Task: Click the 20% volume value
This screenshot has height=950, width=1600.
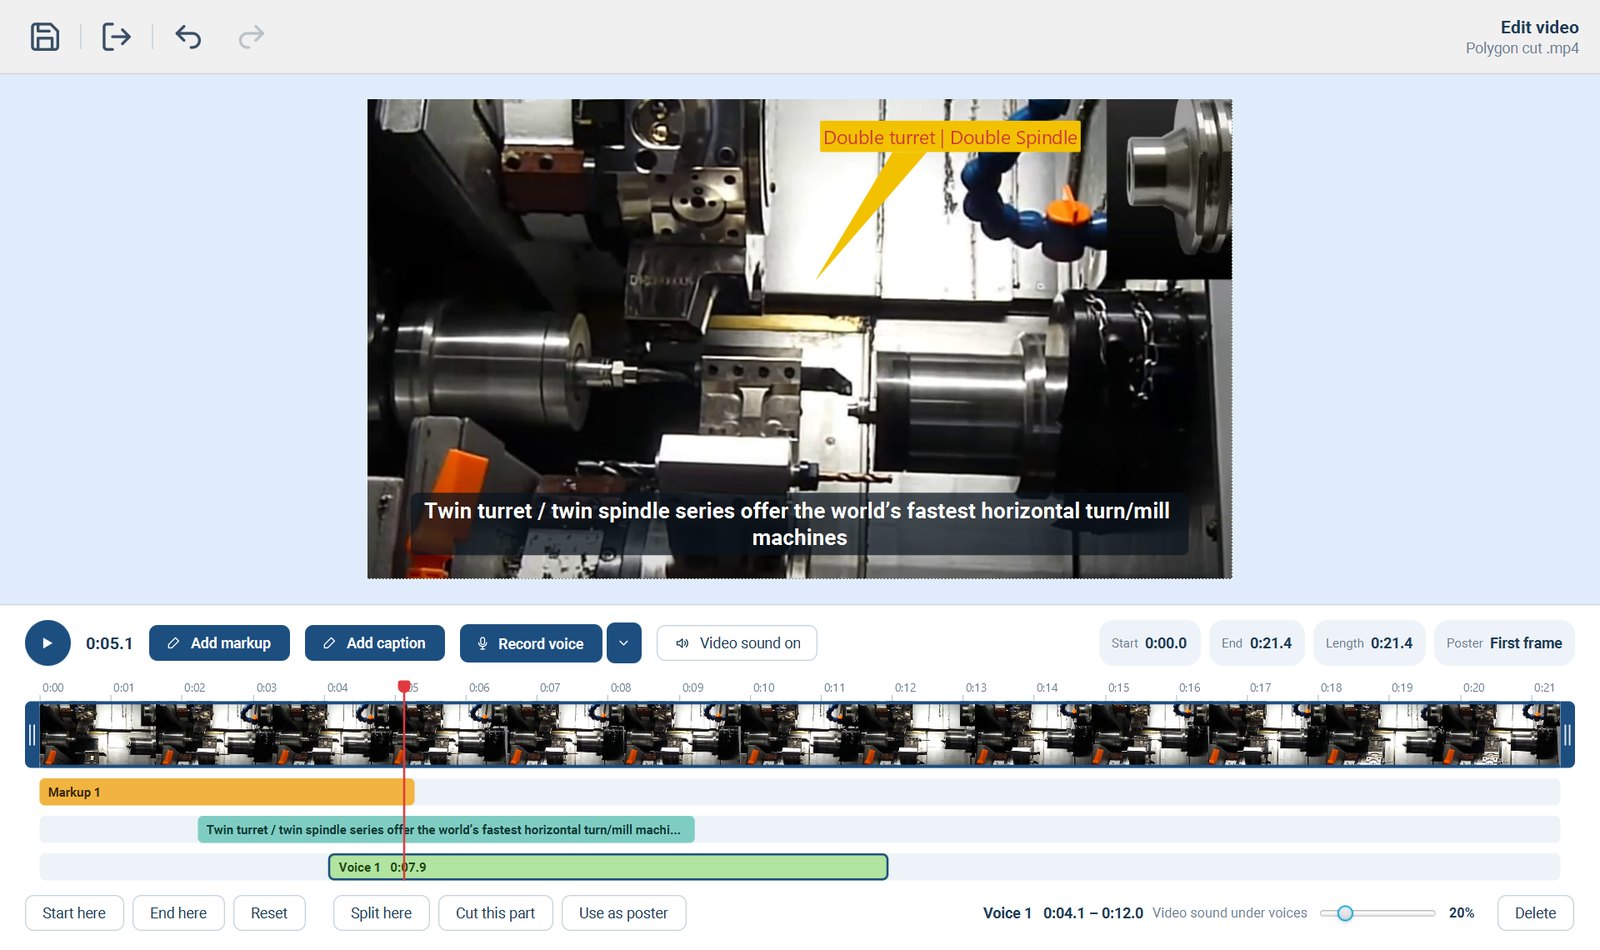Action: point(1461,913)
